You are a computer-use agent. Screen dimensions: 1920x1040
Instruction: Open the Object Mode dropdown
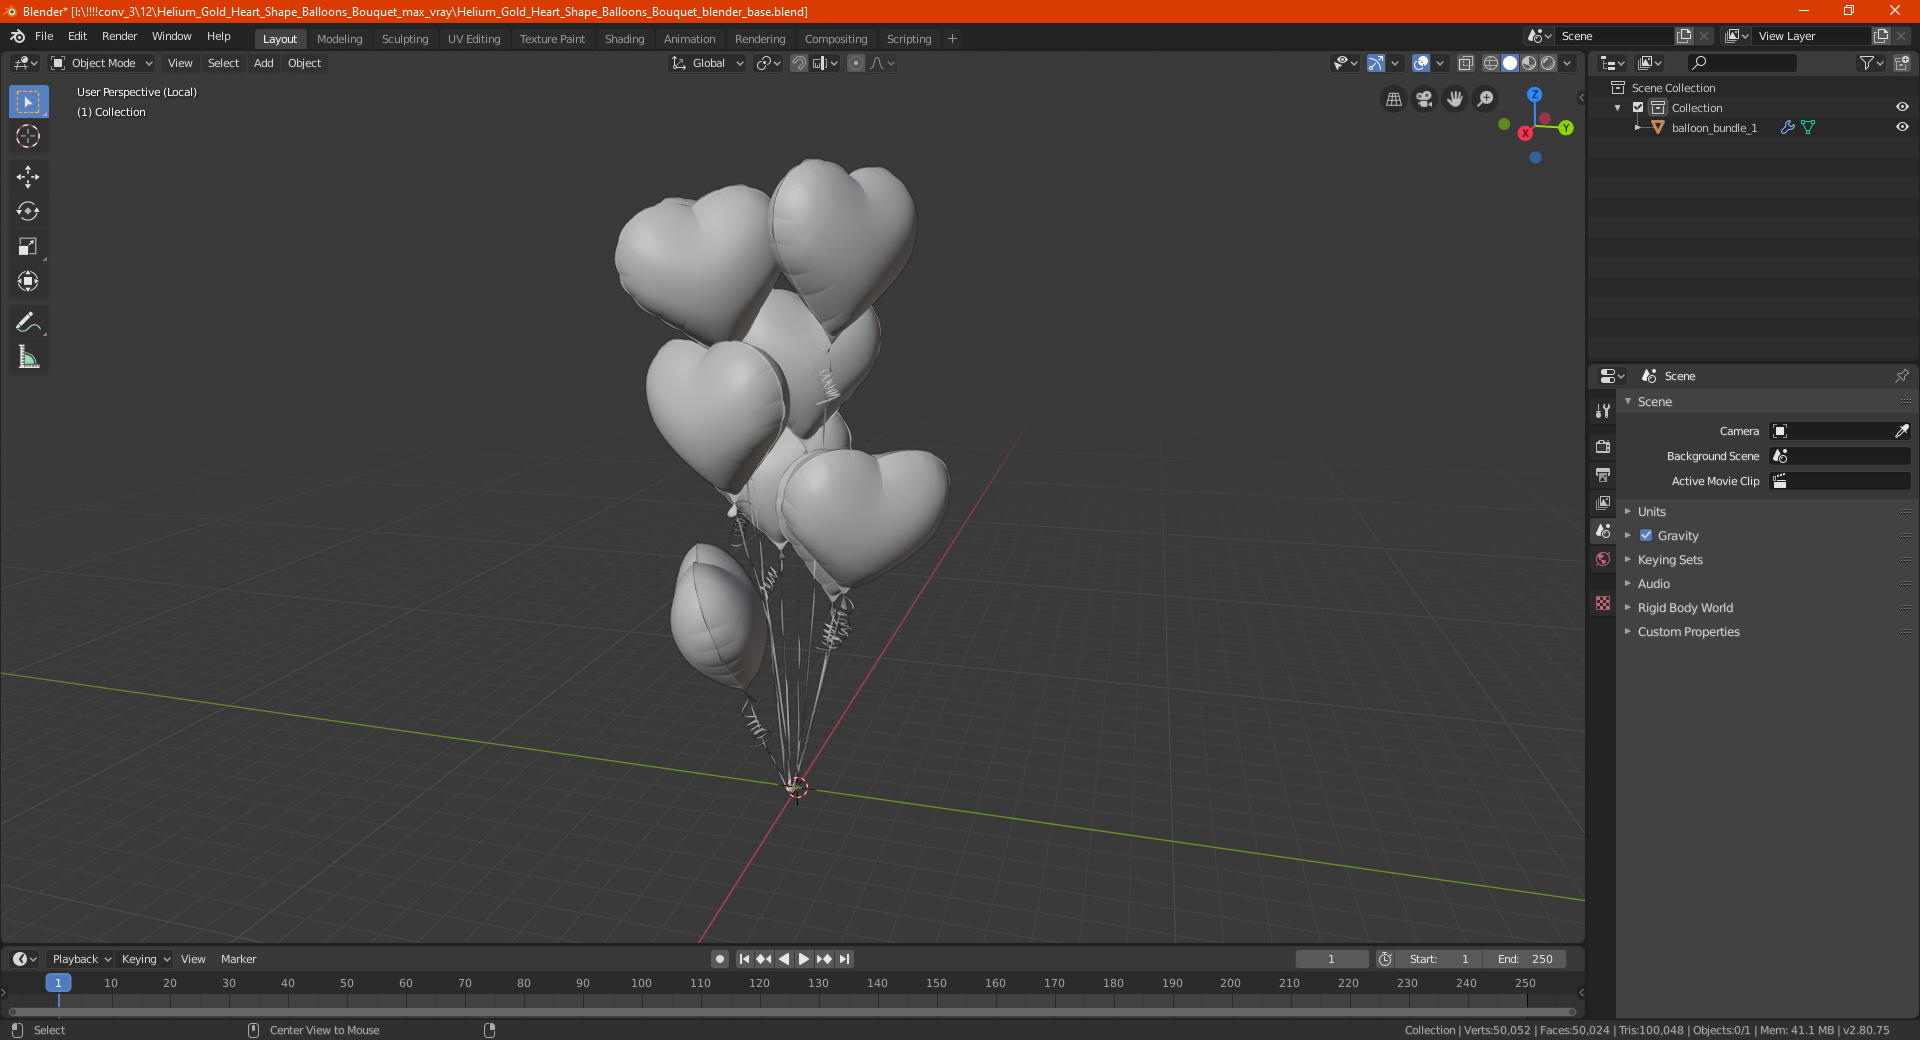102,63
